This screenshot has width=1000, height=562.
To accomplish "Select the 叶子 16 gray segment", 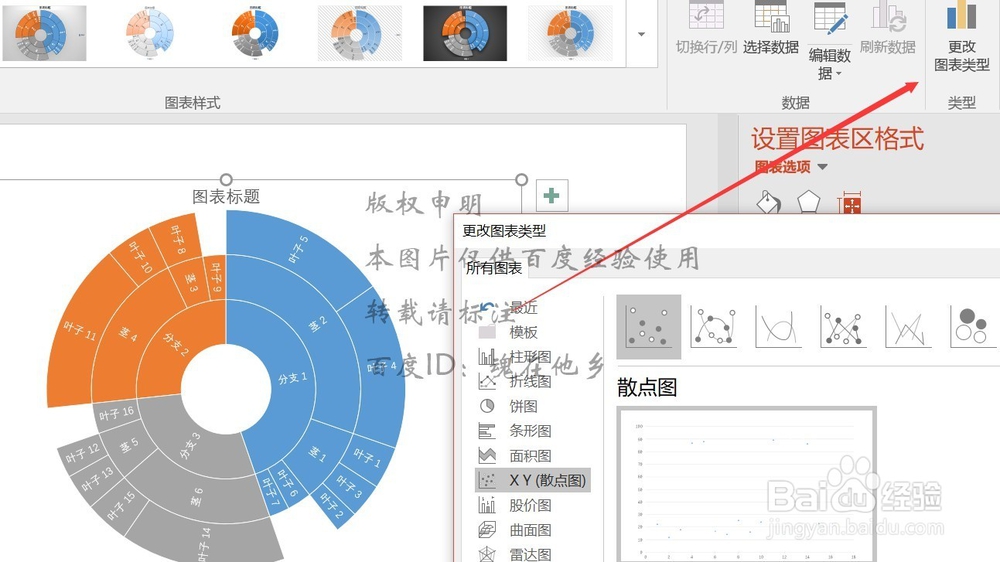I will pyautogui.click(x=117, y=413).
